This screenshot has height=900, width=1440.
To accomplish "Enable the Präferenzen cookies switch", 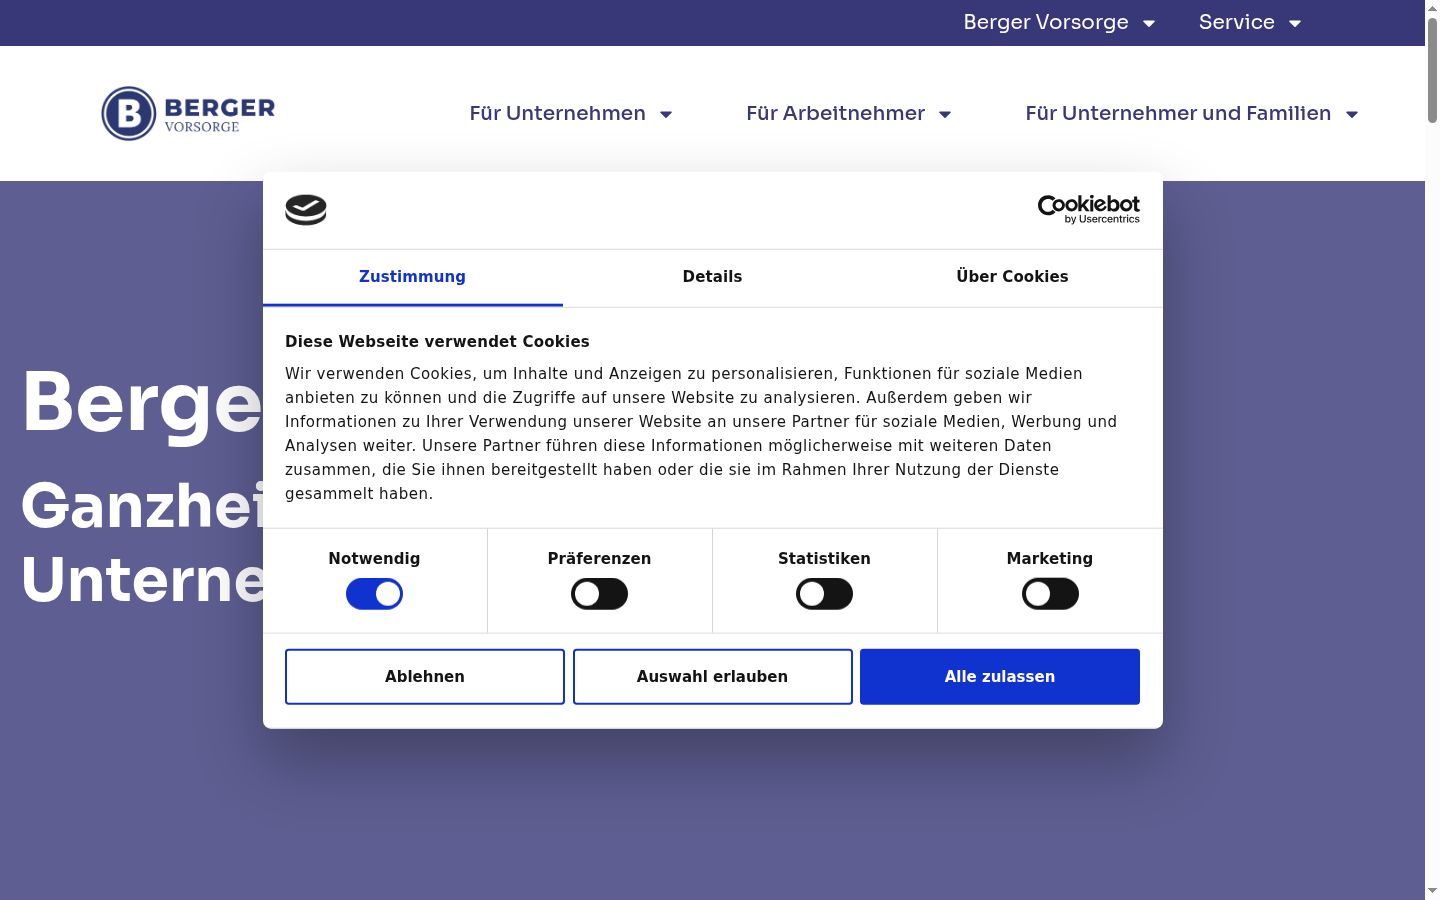I will tap(599, 594).
